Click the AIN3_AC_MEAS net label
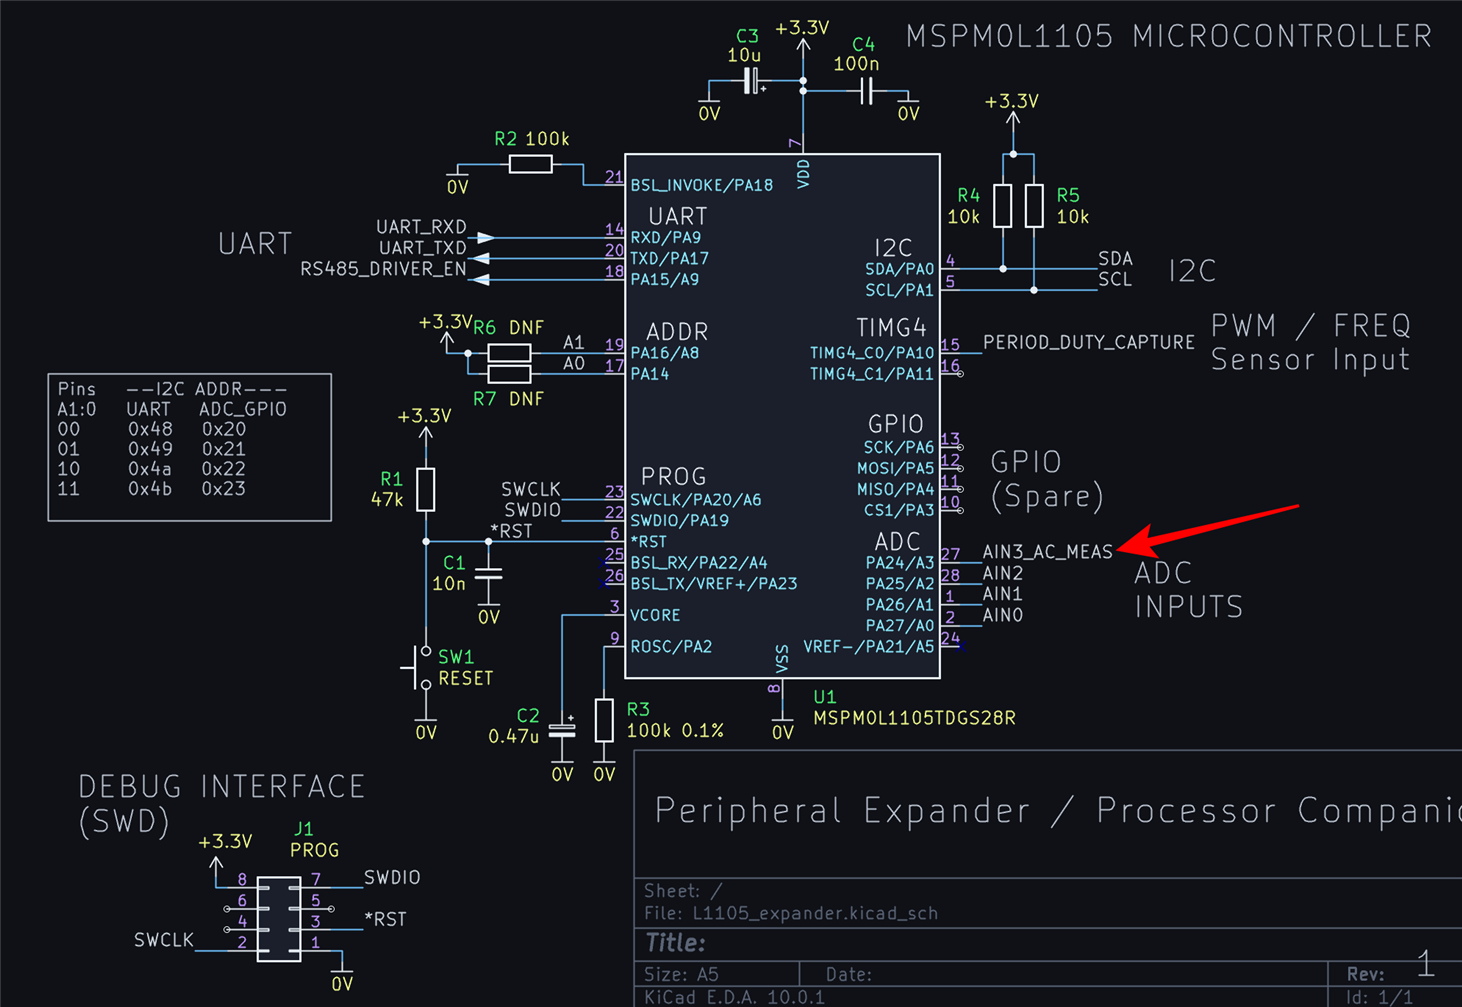The image size is (1462, 1007). click(x=1047, y=552)
